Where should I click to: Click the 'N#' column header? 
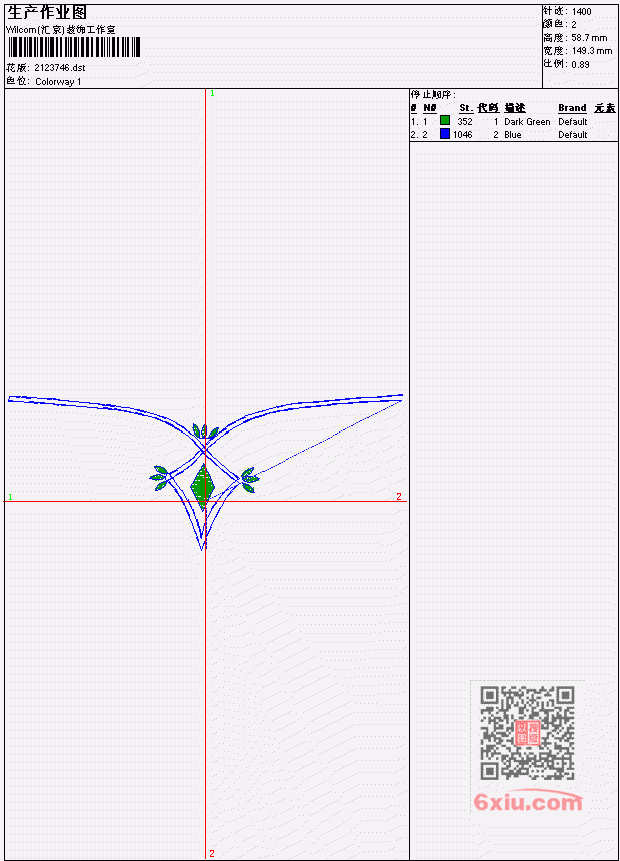click(429, 108)
